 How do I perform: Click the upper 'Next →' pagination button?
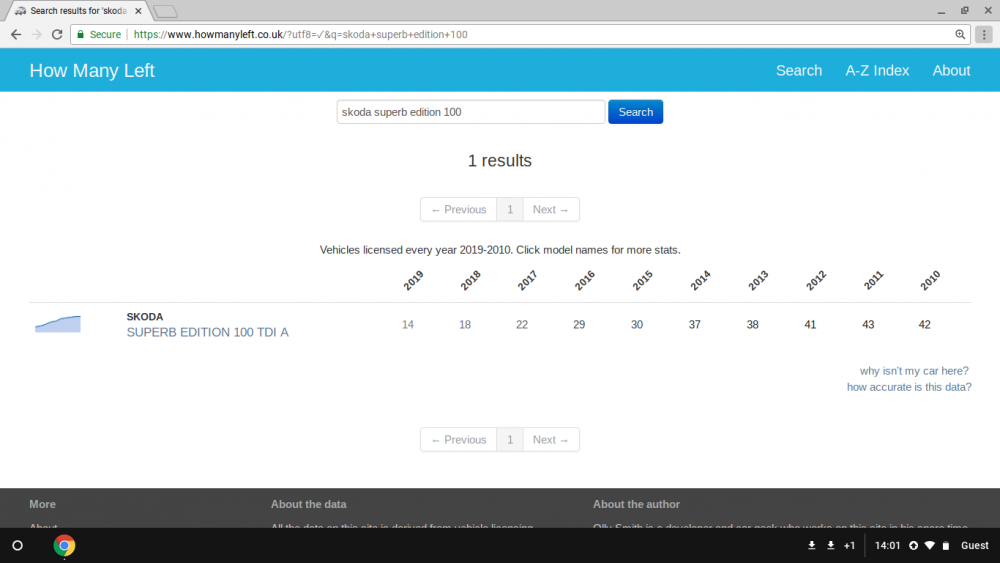(550, 210)
